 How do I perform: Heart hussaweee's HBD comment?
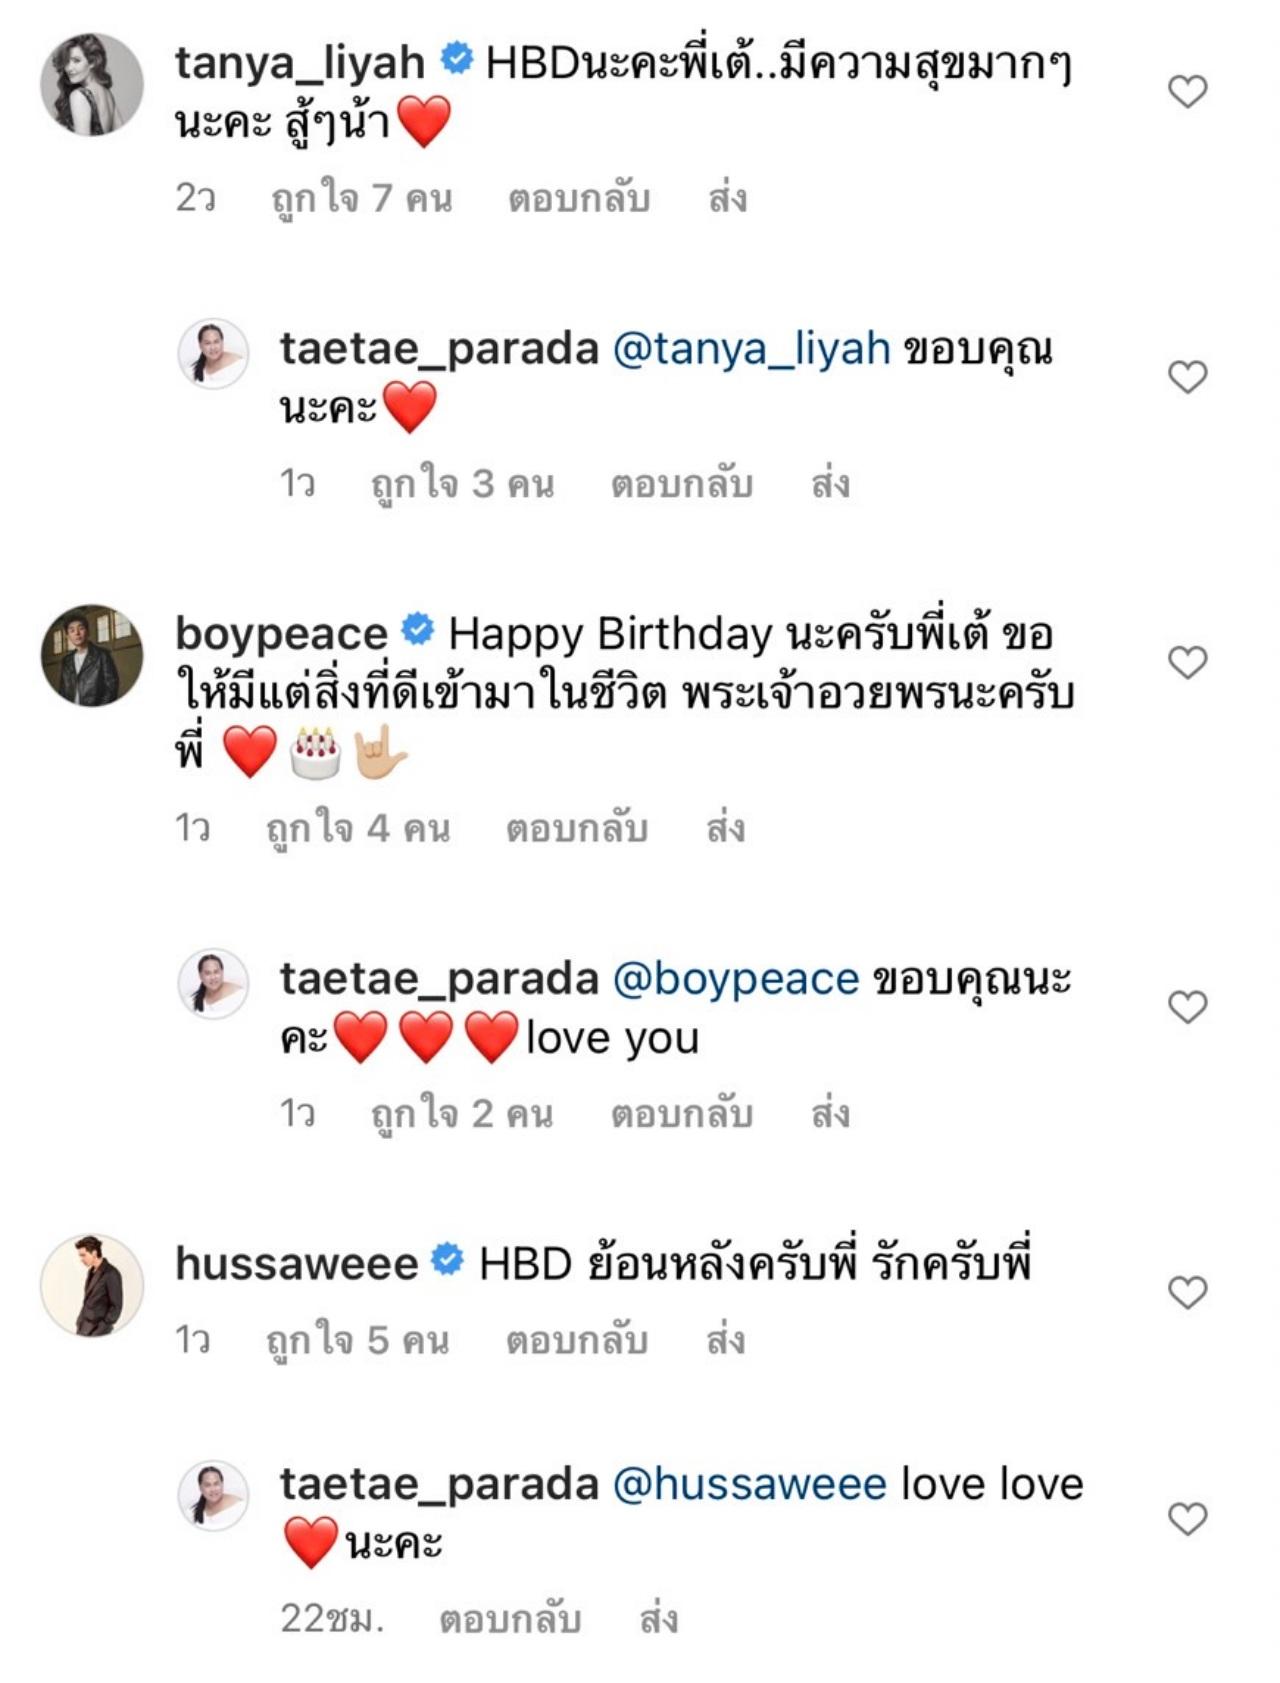[x=1187, y=1293]
